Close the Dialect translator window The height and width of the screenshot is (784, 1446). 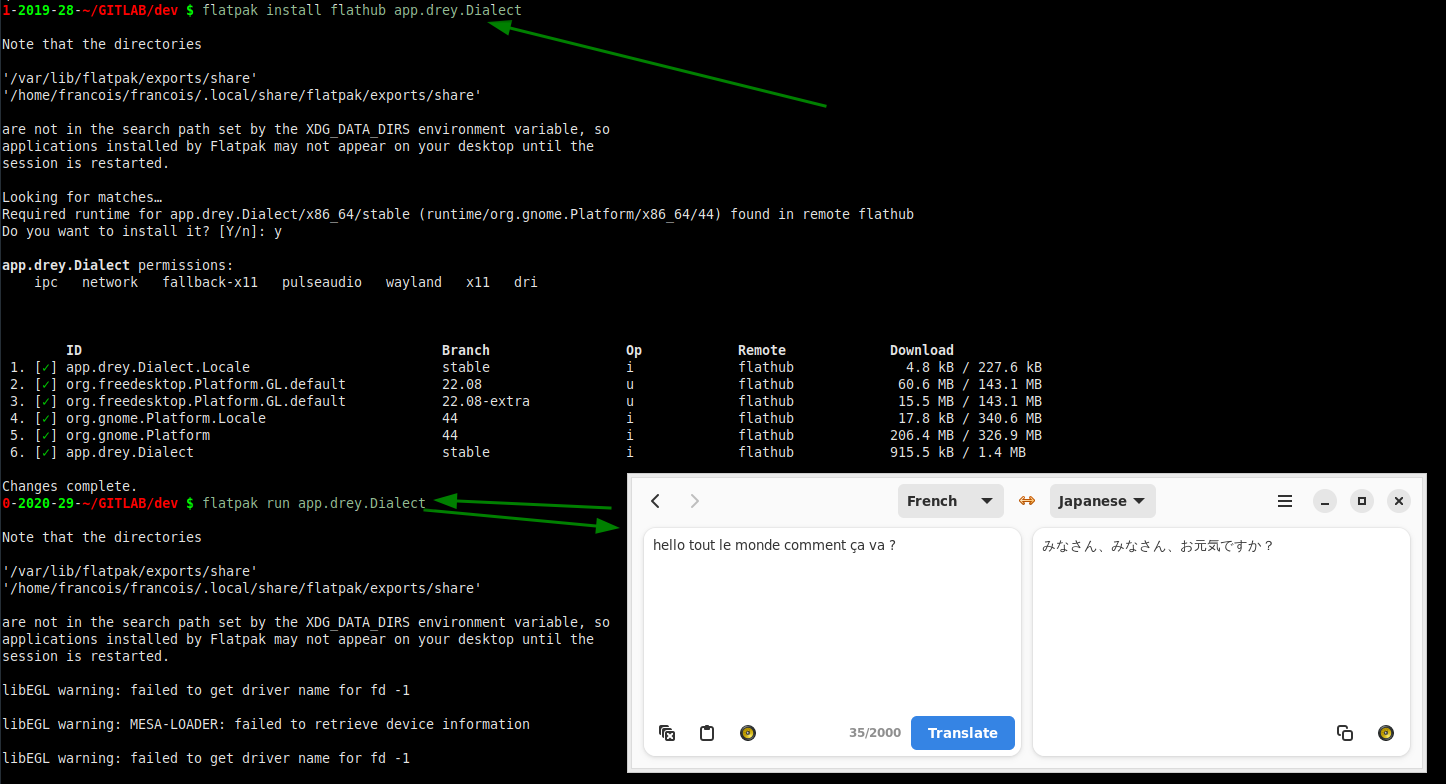pyautogui.click(x=1399, y=501)
